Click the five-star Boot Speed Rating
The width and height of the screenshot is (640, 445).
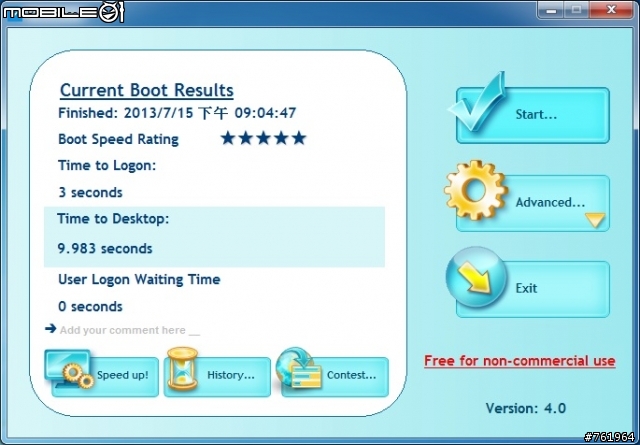coord(263,138)
